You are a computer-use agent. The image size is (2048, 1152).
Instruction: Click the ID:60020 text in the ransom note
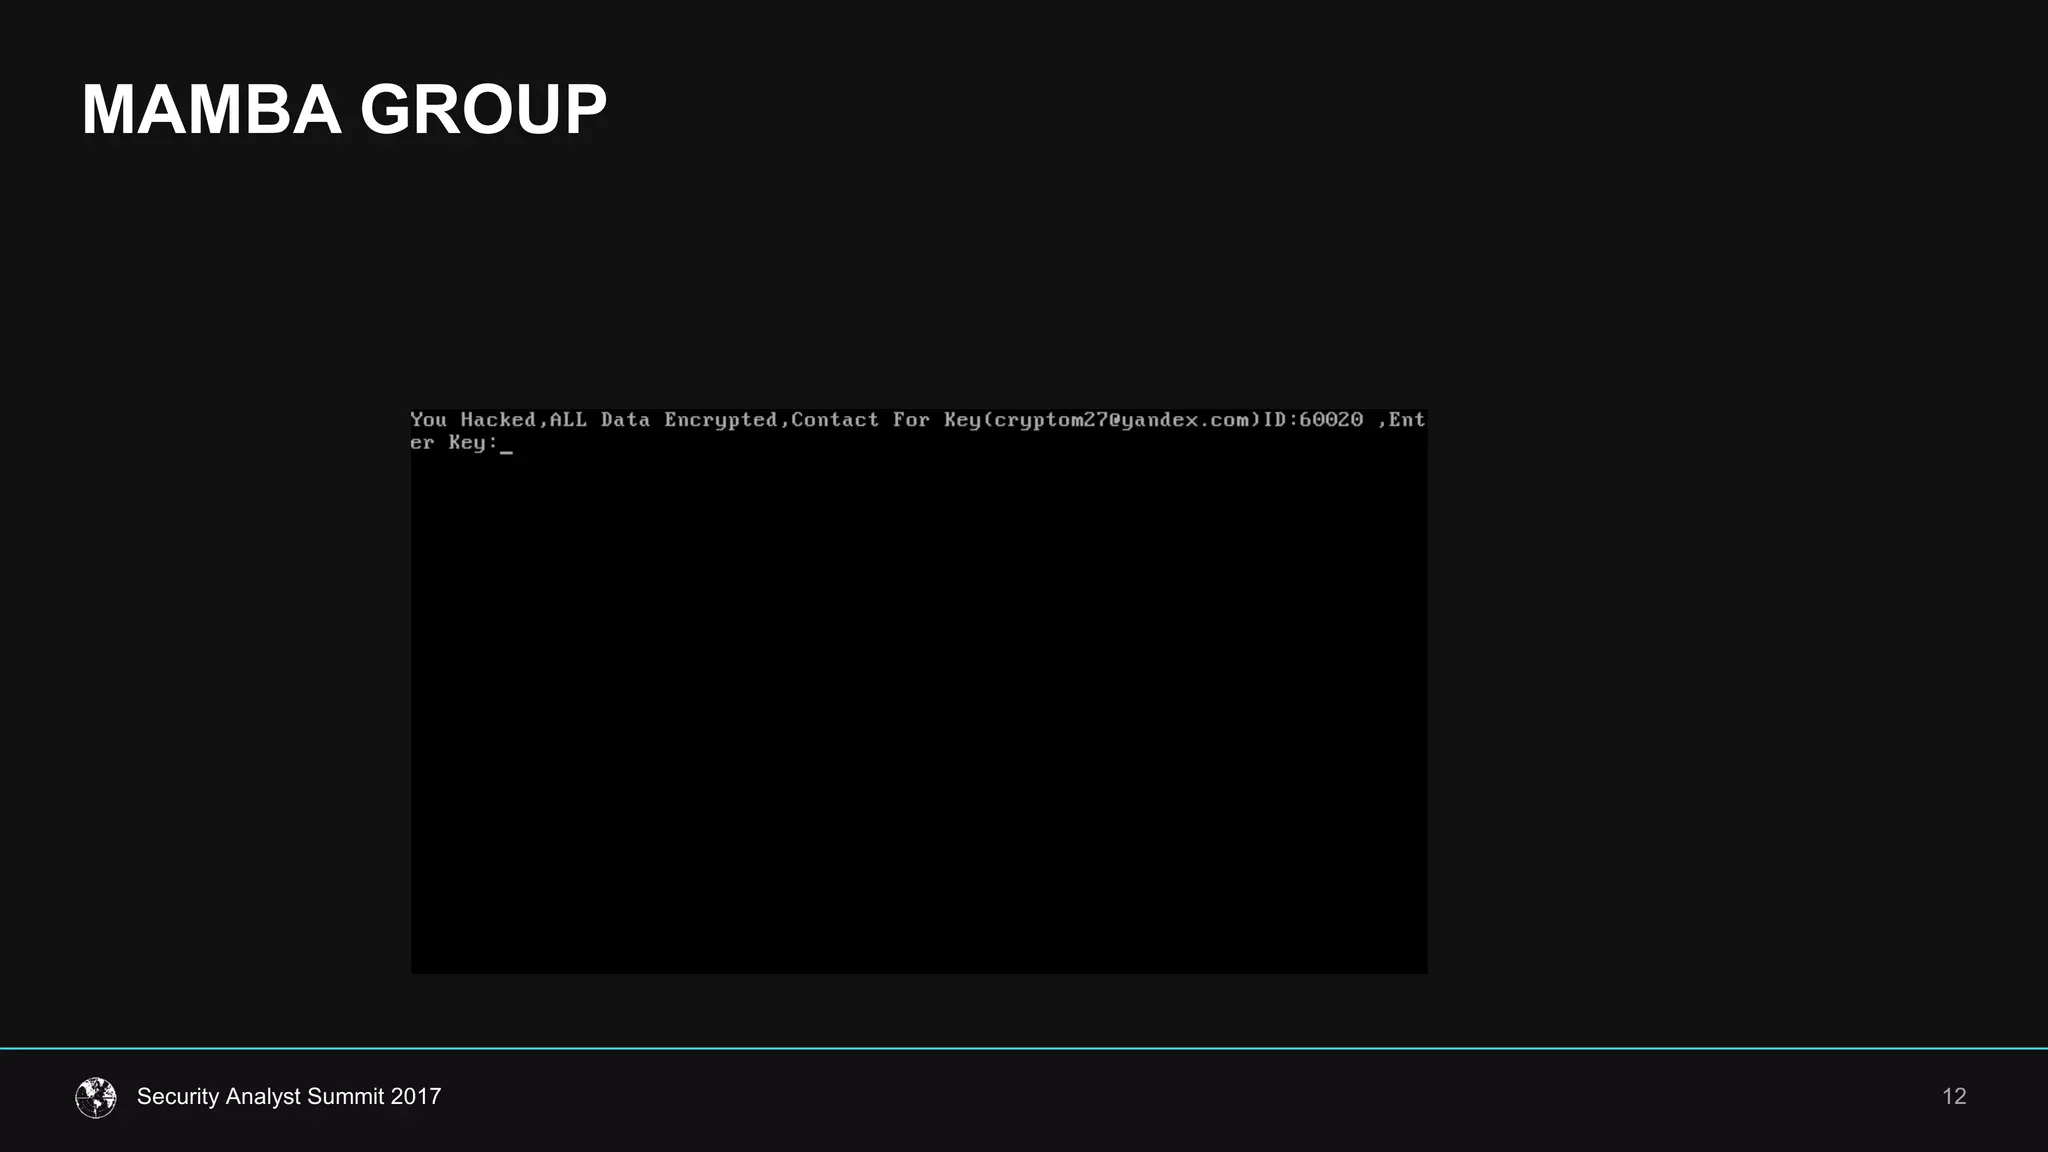1313,420
